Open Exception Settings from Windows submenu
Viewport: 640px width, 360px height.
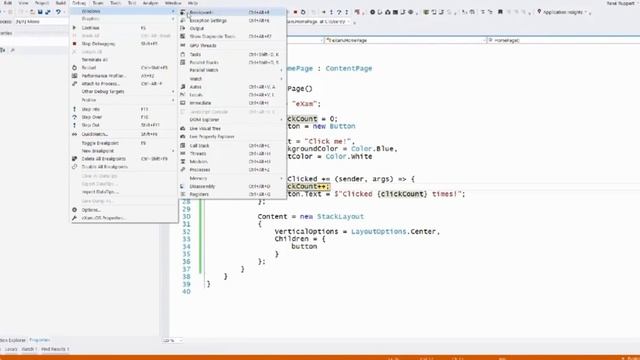(231, 20)
